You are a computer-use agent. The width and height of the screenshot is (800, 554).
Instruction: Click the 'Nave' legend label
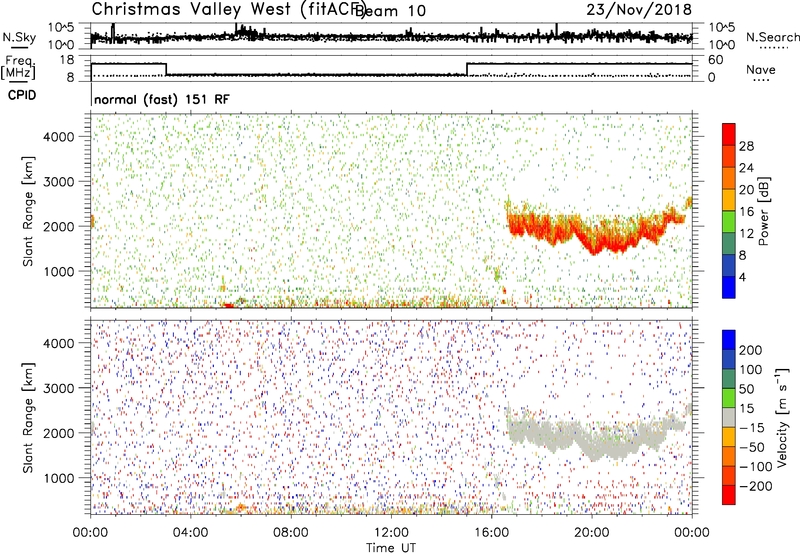click(x=760, y=69)
